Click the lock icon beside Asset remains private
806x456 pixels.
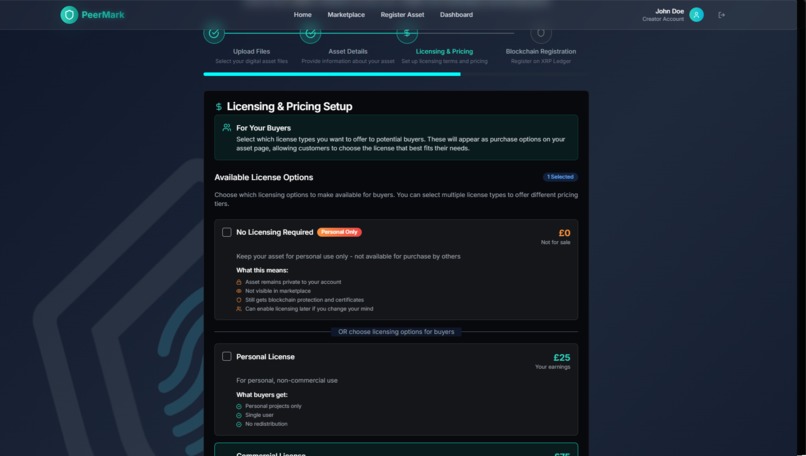239,282
